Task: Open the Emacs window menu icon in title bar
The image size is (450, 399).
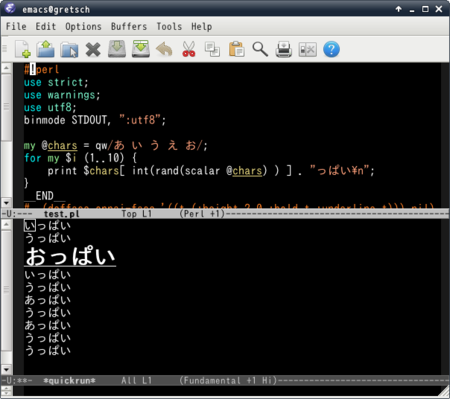Action: [x=10, y=8]
